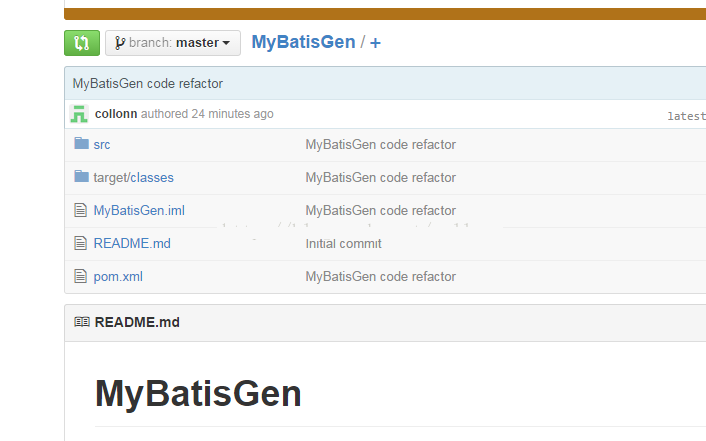This screenshot has width=706, height=441.
Task: Open README.md from the file list
Action: (x=132, y=244)
